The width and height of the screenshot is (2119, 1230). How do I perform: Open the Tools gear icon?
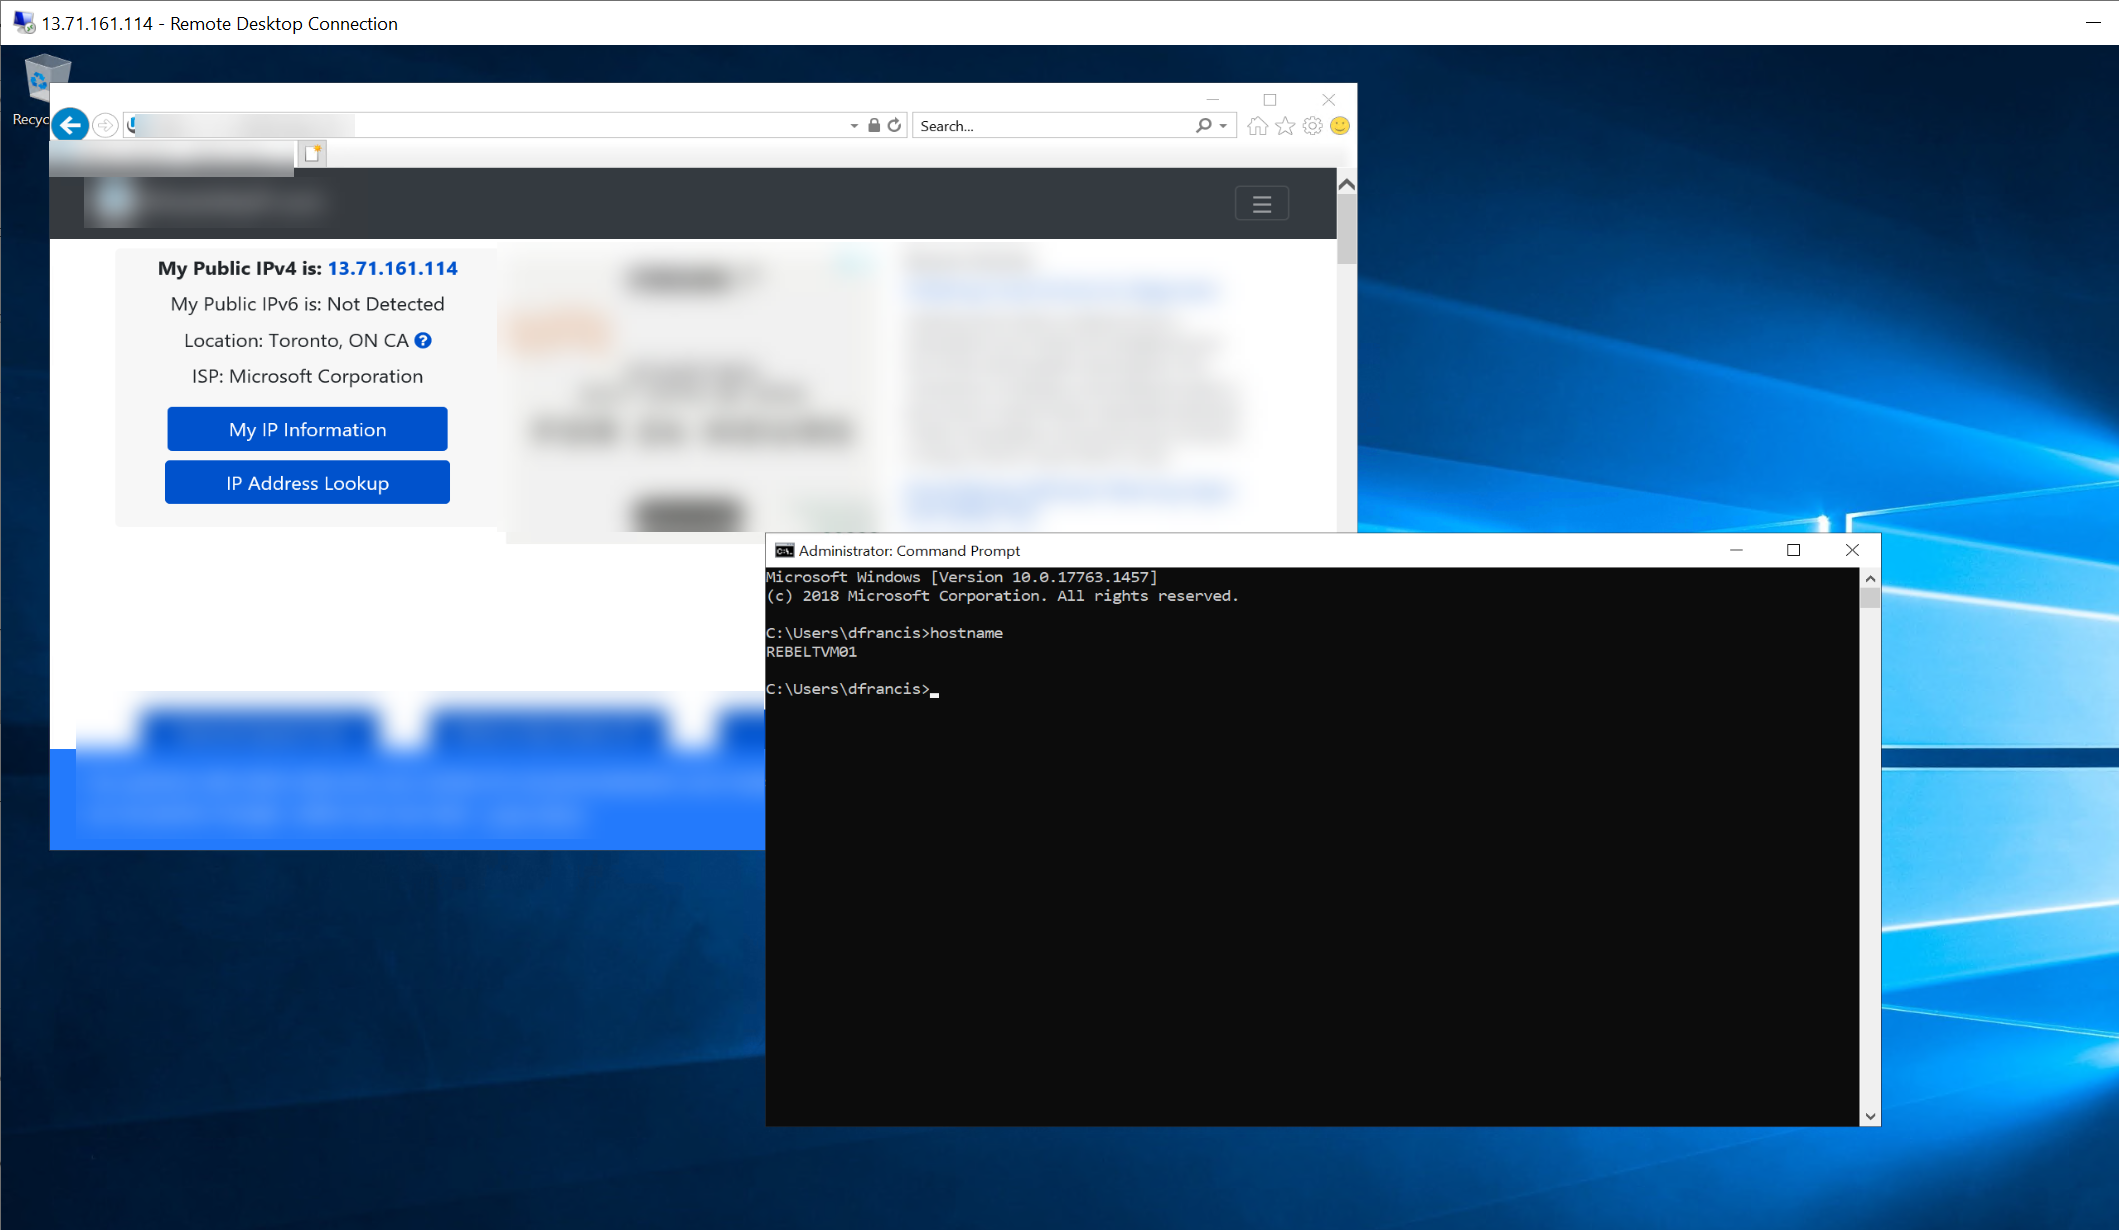tap(1313, 126)
